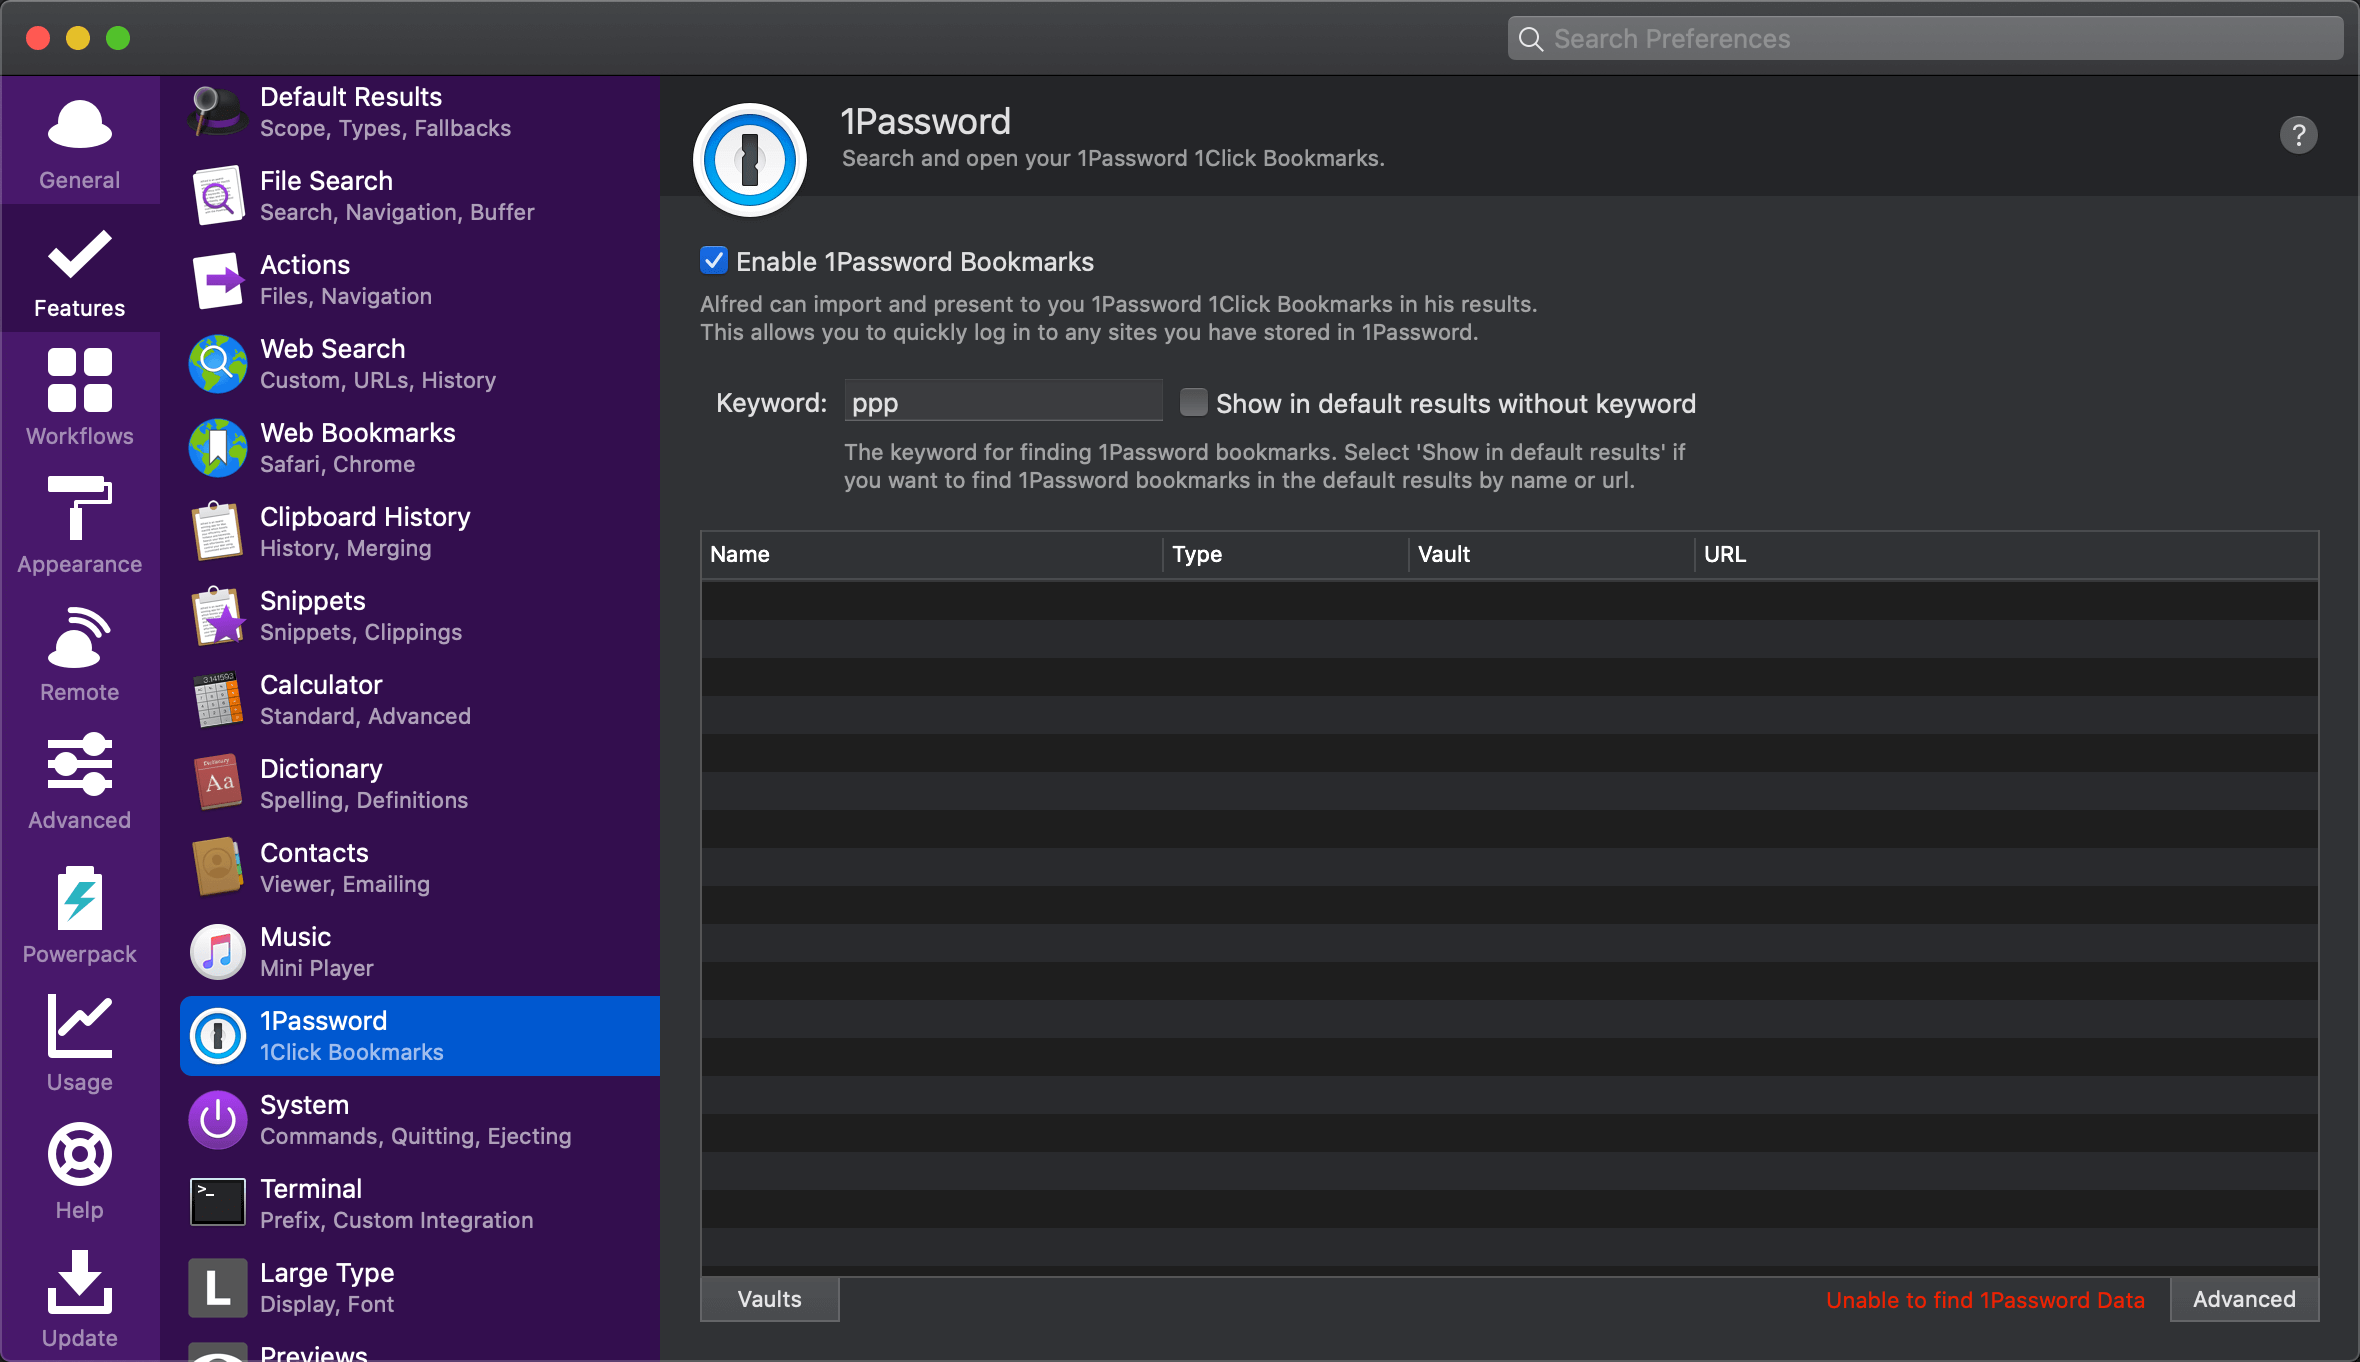Open the Workflows grid tab
Screen dimensions: 2360x1362
(x=80, y=398)
